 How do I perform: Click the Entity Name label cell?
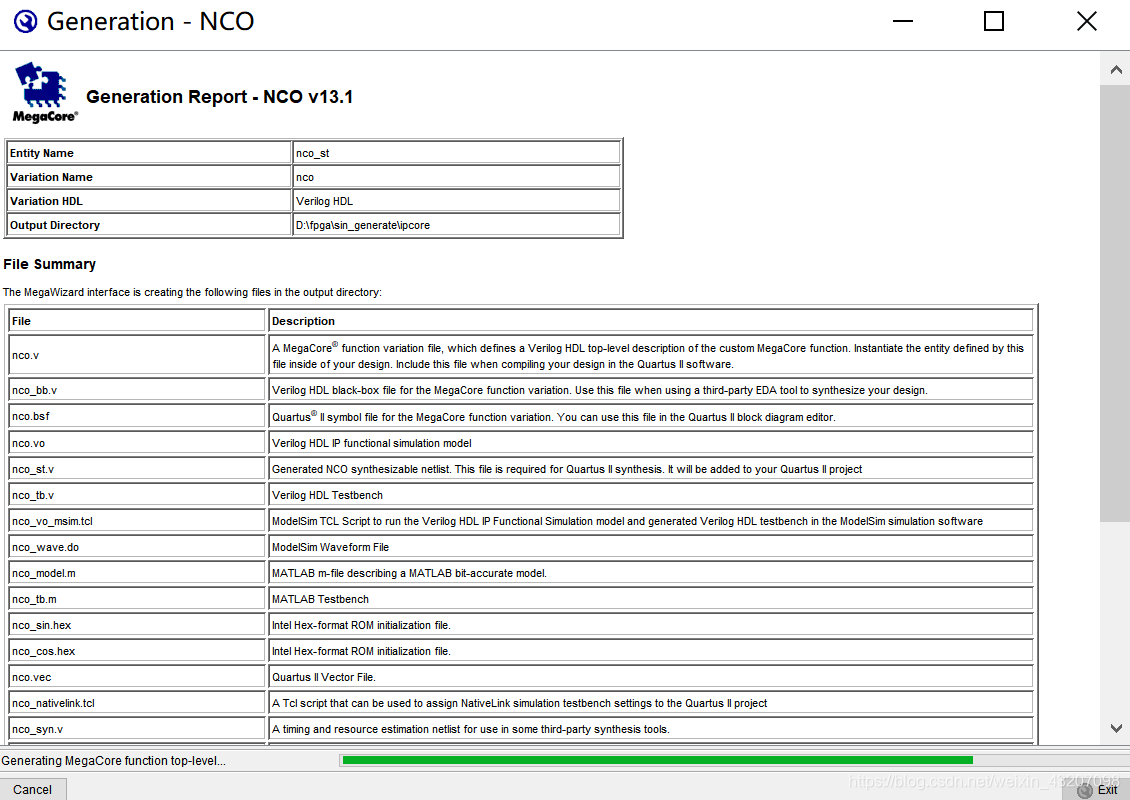click(148, 153)
